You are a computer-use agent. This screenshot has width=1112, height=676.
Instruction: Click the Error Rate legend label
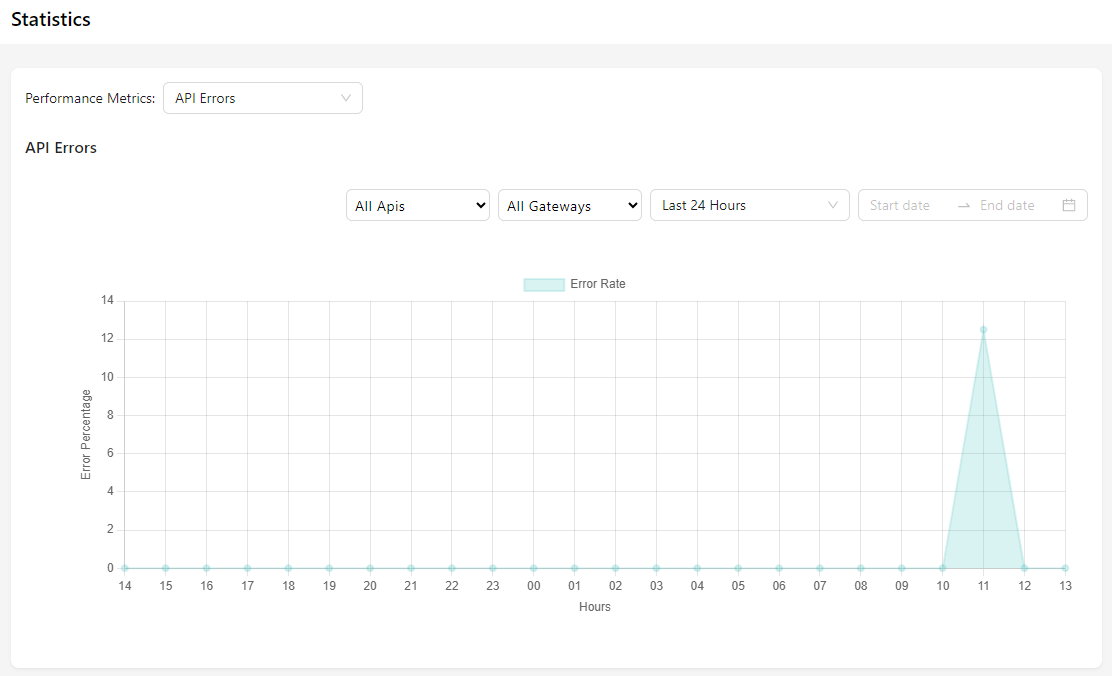point(597,284)
